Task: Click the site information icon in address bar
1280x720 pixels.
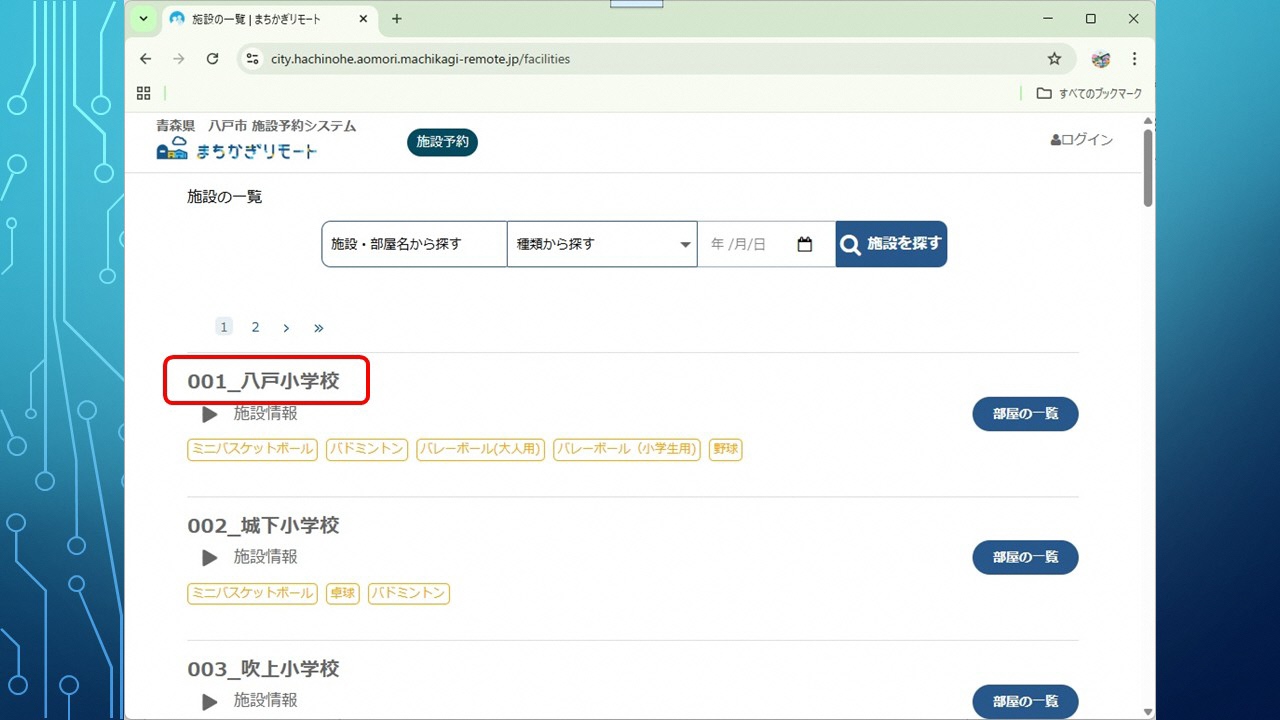Action: click(x=253, y=59)
